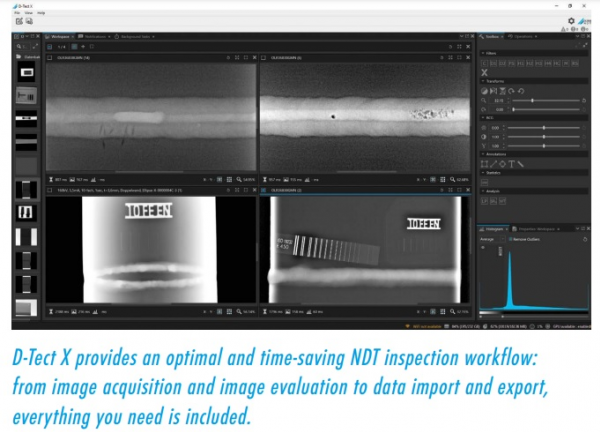The width and height of the screenshot is (600, 432).
Task: Select the second analysis tool icon
Action: 493,201
